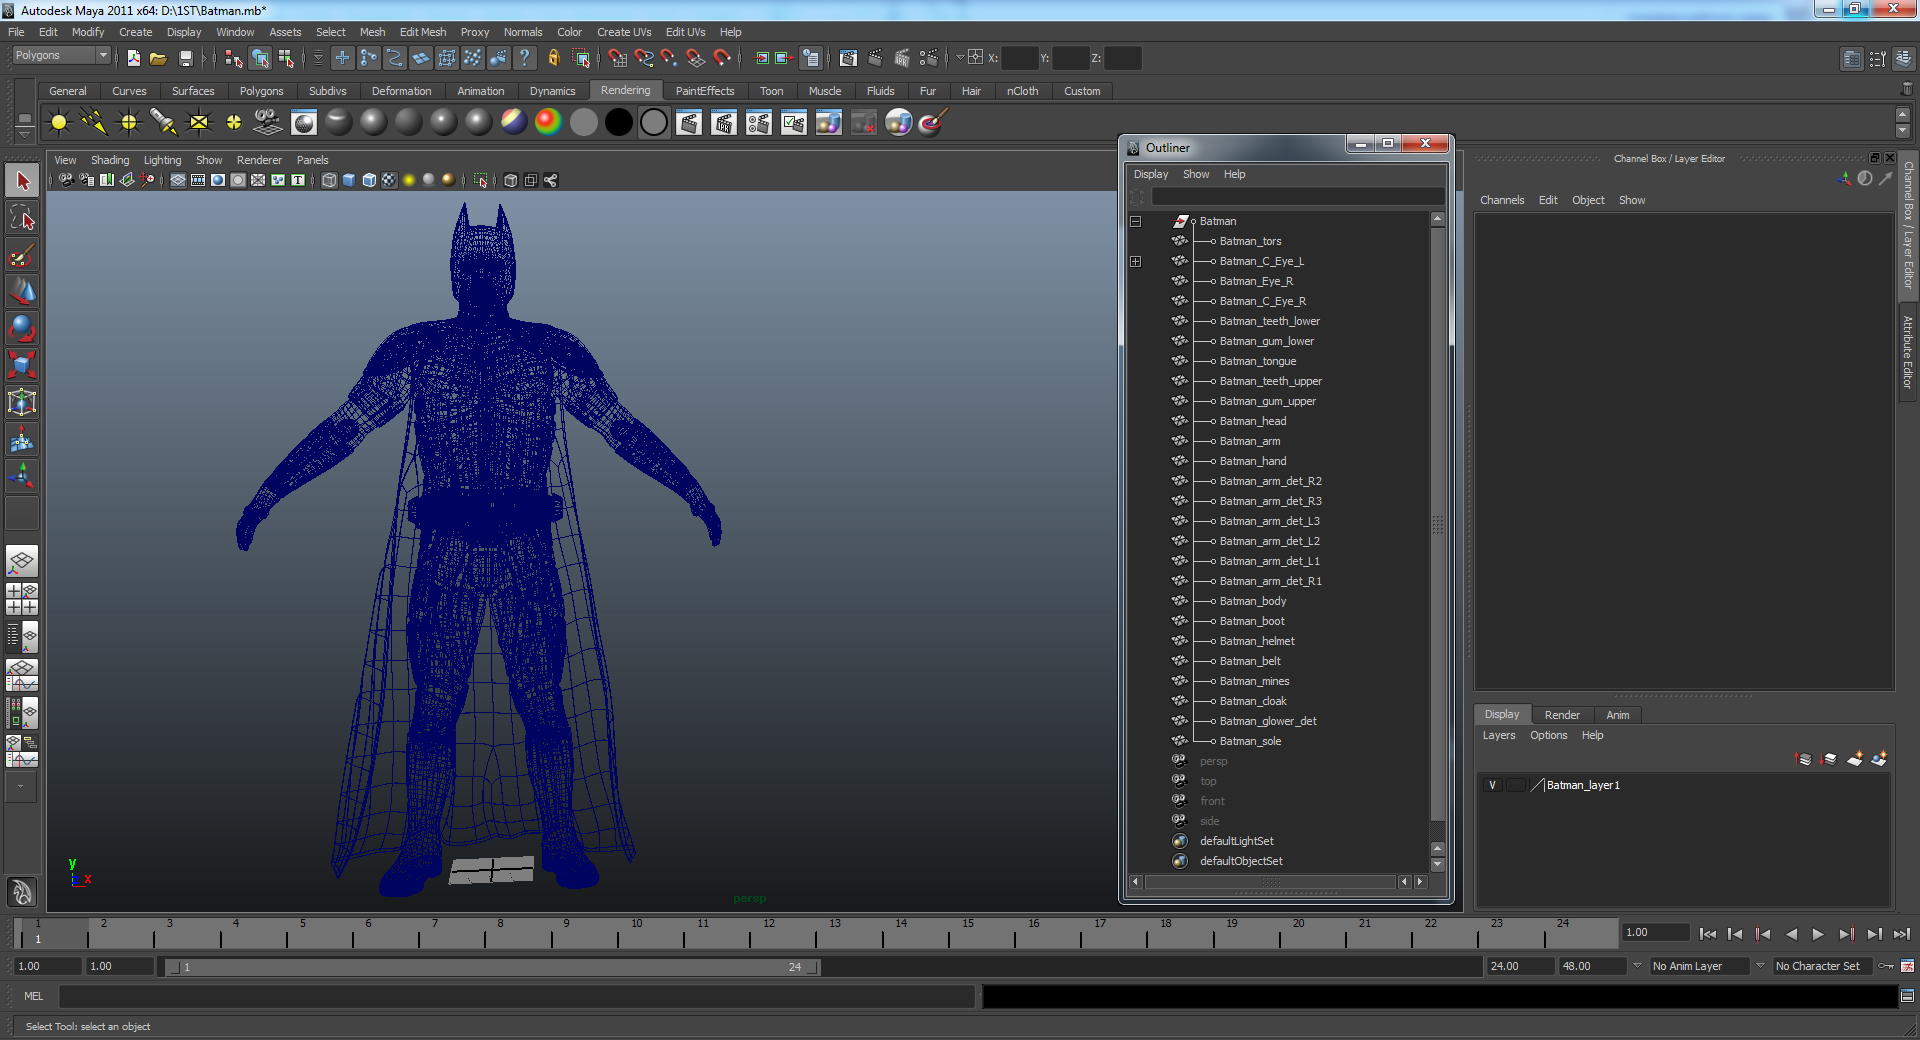Toggle Batman_layer1 visibility V box
This screenshot has width=1920, height=1040.
pyautogui.click(x=1492, y=785)
